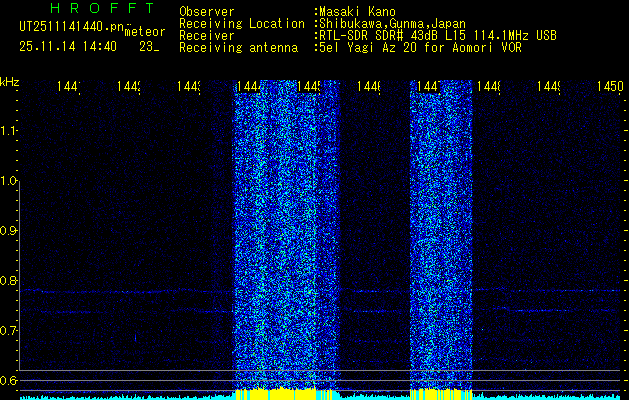This screenshot has width=629, height=400.
Task: Click the observer name Masaki Kano
Action: [357, 12]
